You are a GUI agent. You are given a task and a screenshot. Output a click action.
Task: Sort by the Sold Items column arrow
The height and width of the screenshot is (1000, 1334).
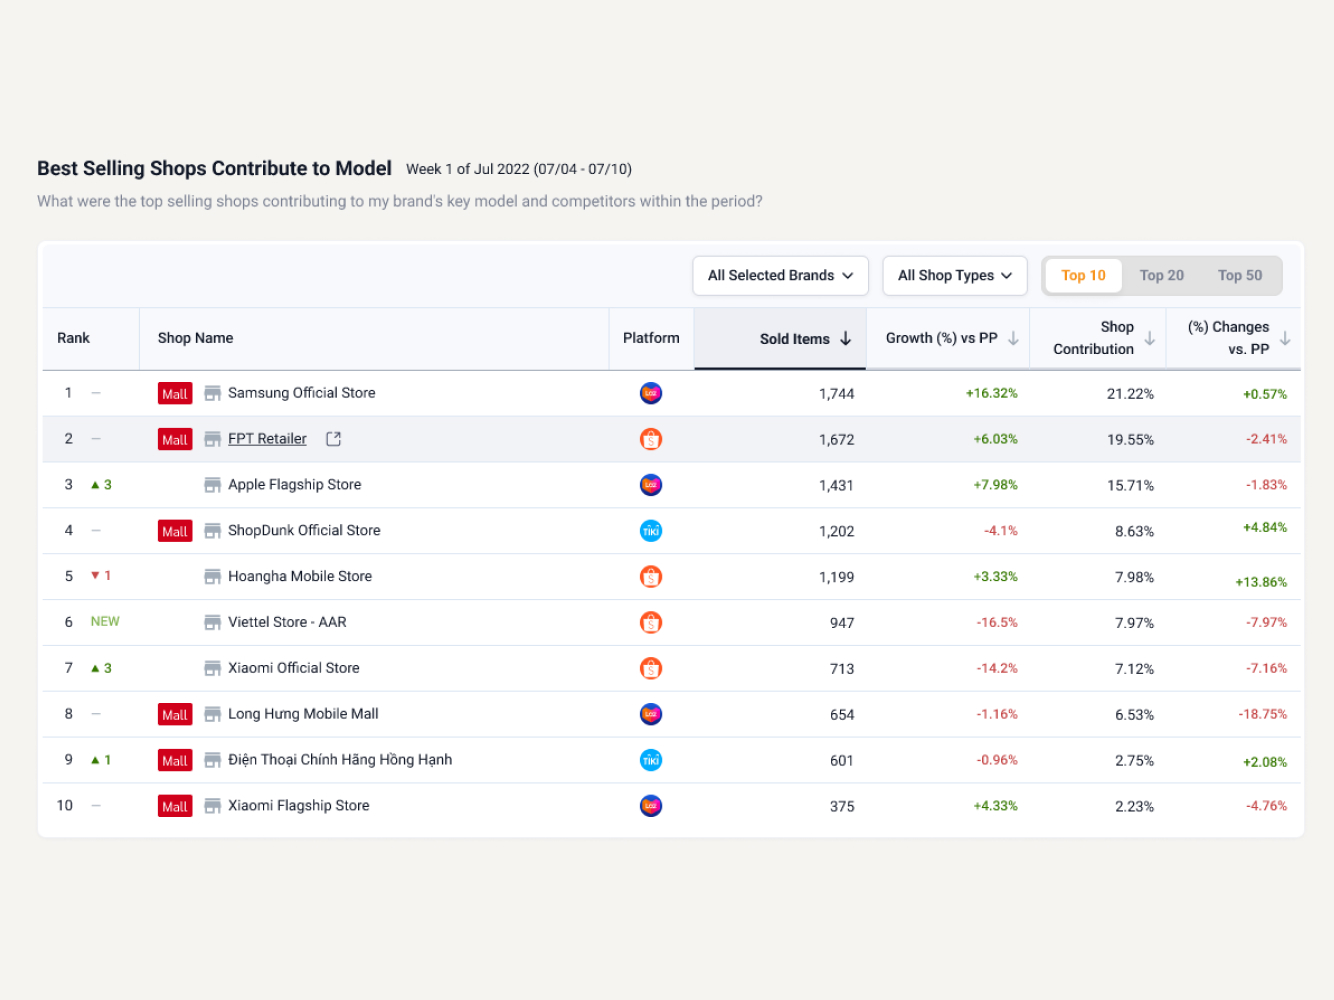(846, 339)
